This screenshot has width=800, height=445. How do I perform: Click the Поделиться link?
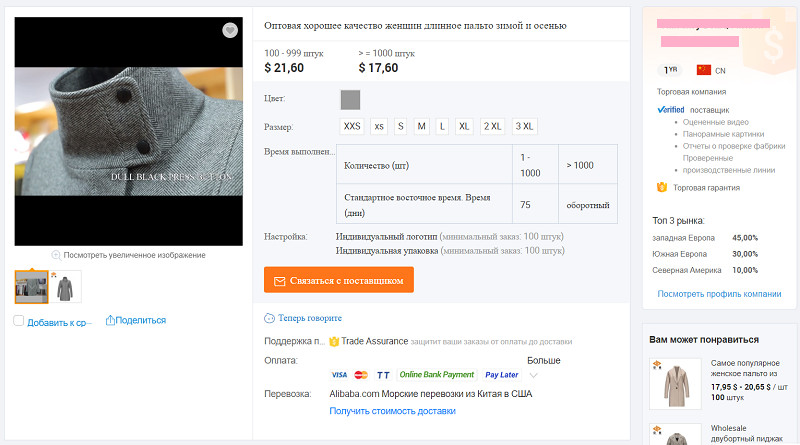coord(141,320)
